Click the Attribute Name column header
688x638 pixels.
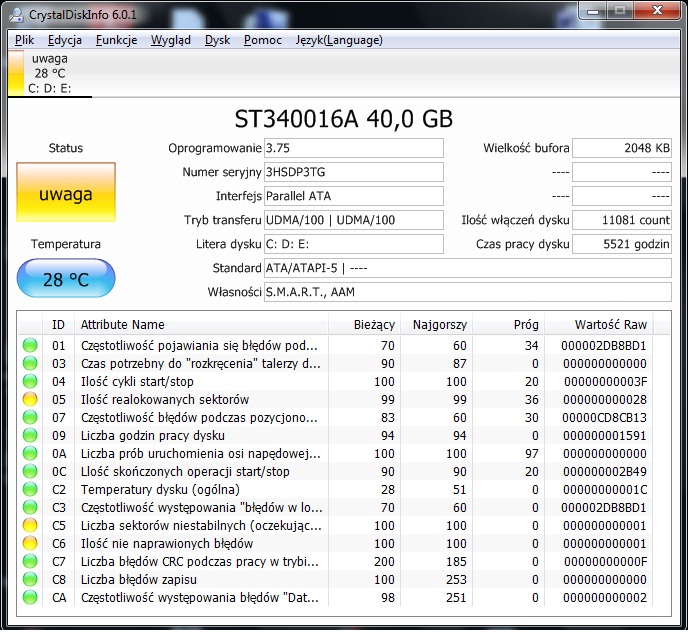[201, 324]
